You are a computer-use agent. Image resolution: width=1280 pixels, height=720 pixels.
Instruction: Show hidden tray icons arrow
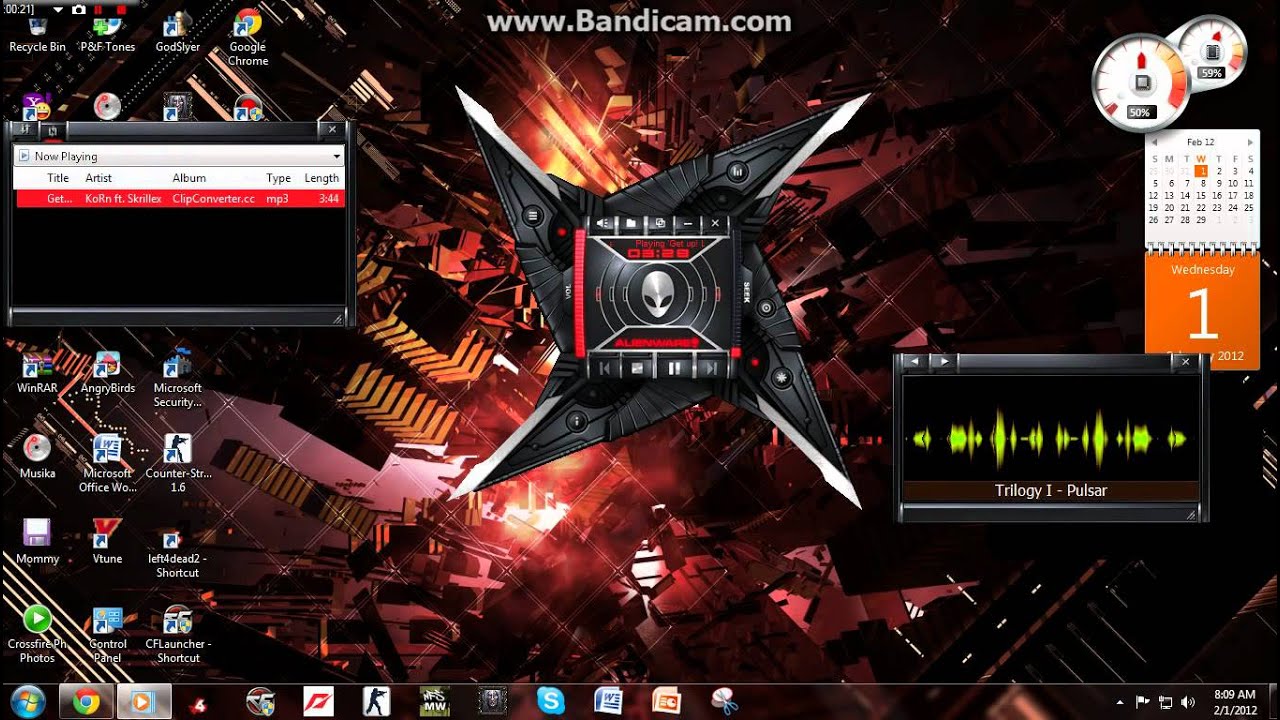1120,702
